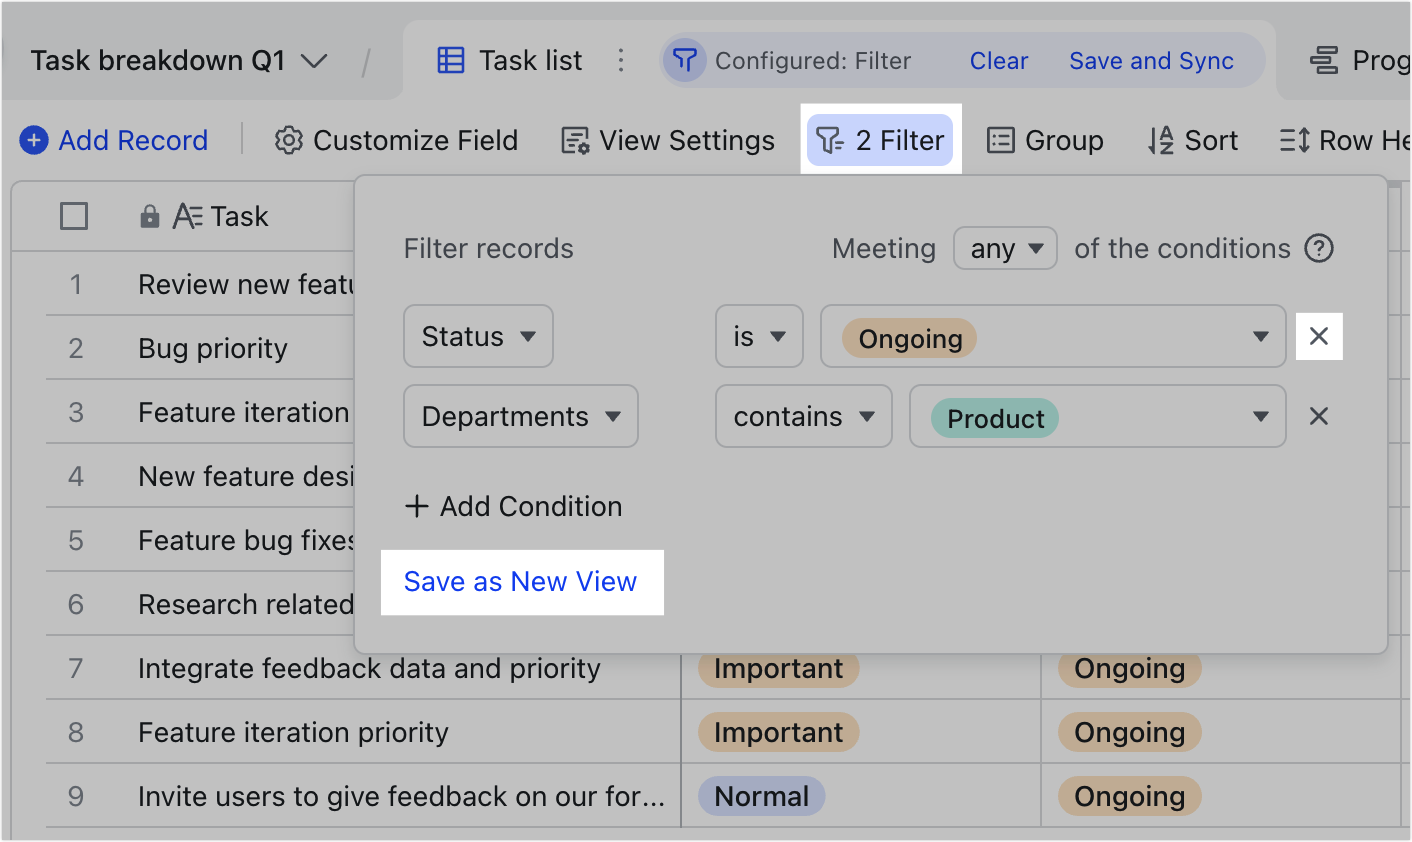Open the Add Record plus icon
1412x842 pixels.
point(33,140)
